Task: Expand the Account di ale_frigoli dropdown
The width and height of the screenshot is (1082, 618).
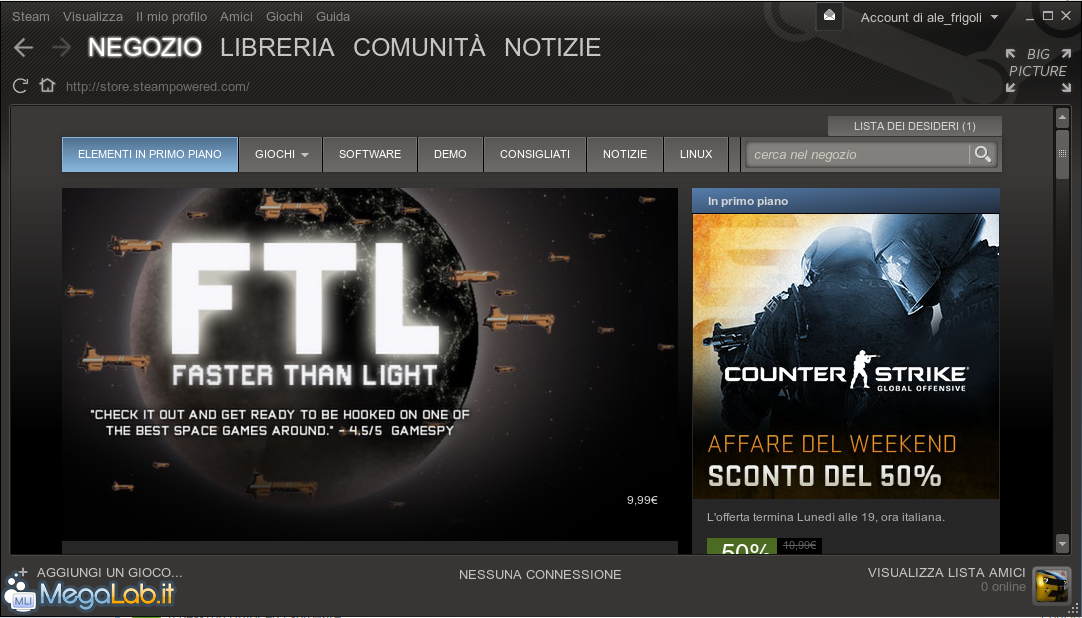Action: [x=929, y=18]
